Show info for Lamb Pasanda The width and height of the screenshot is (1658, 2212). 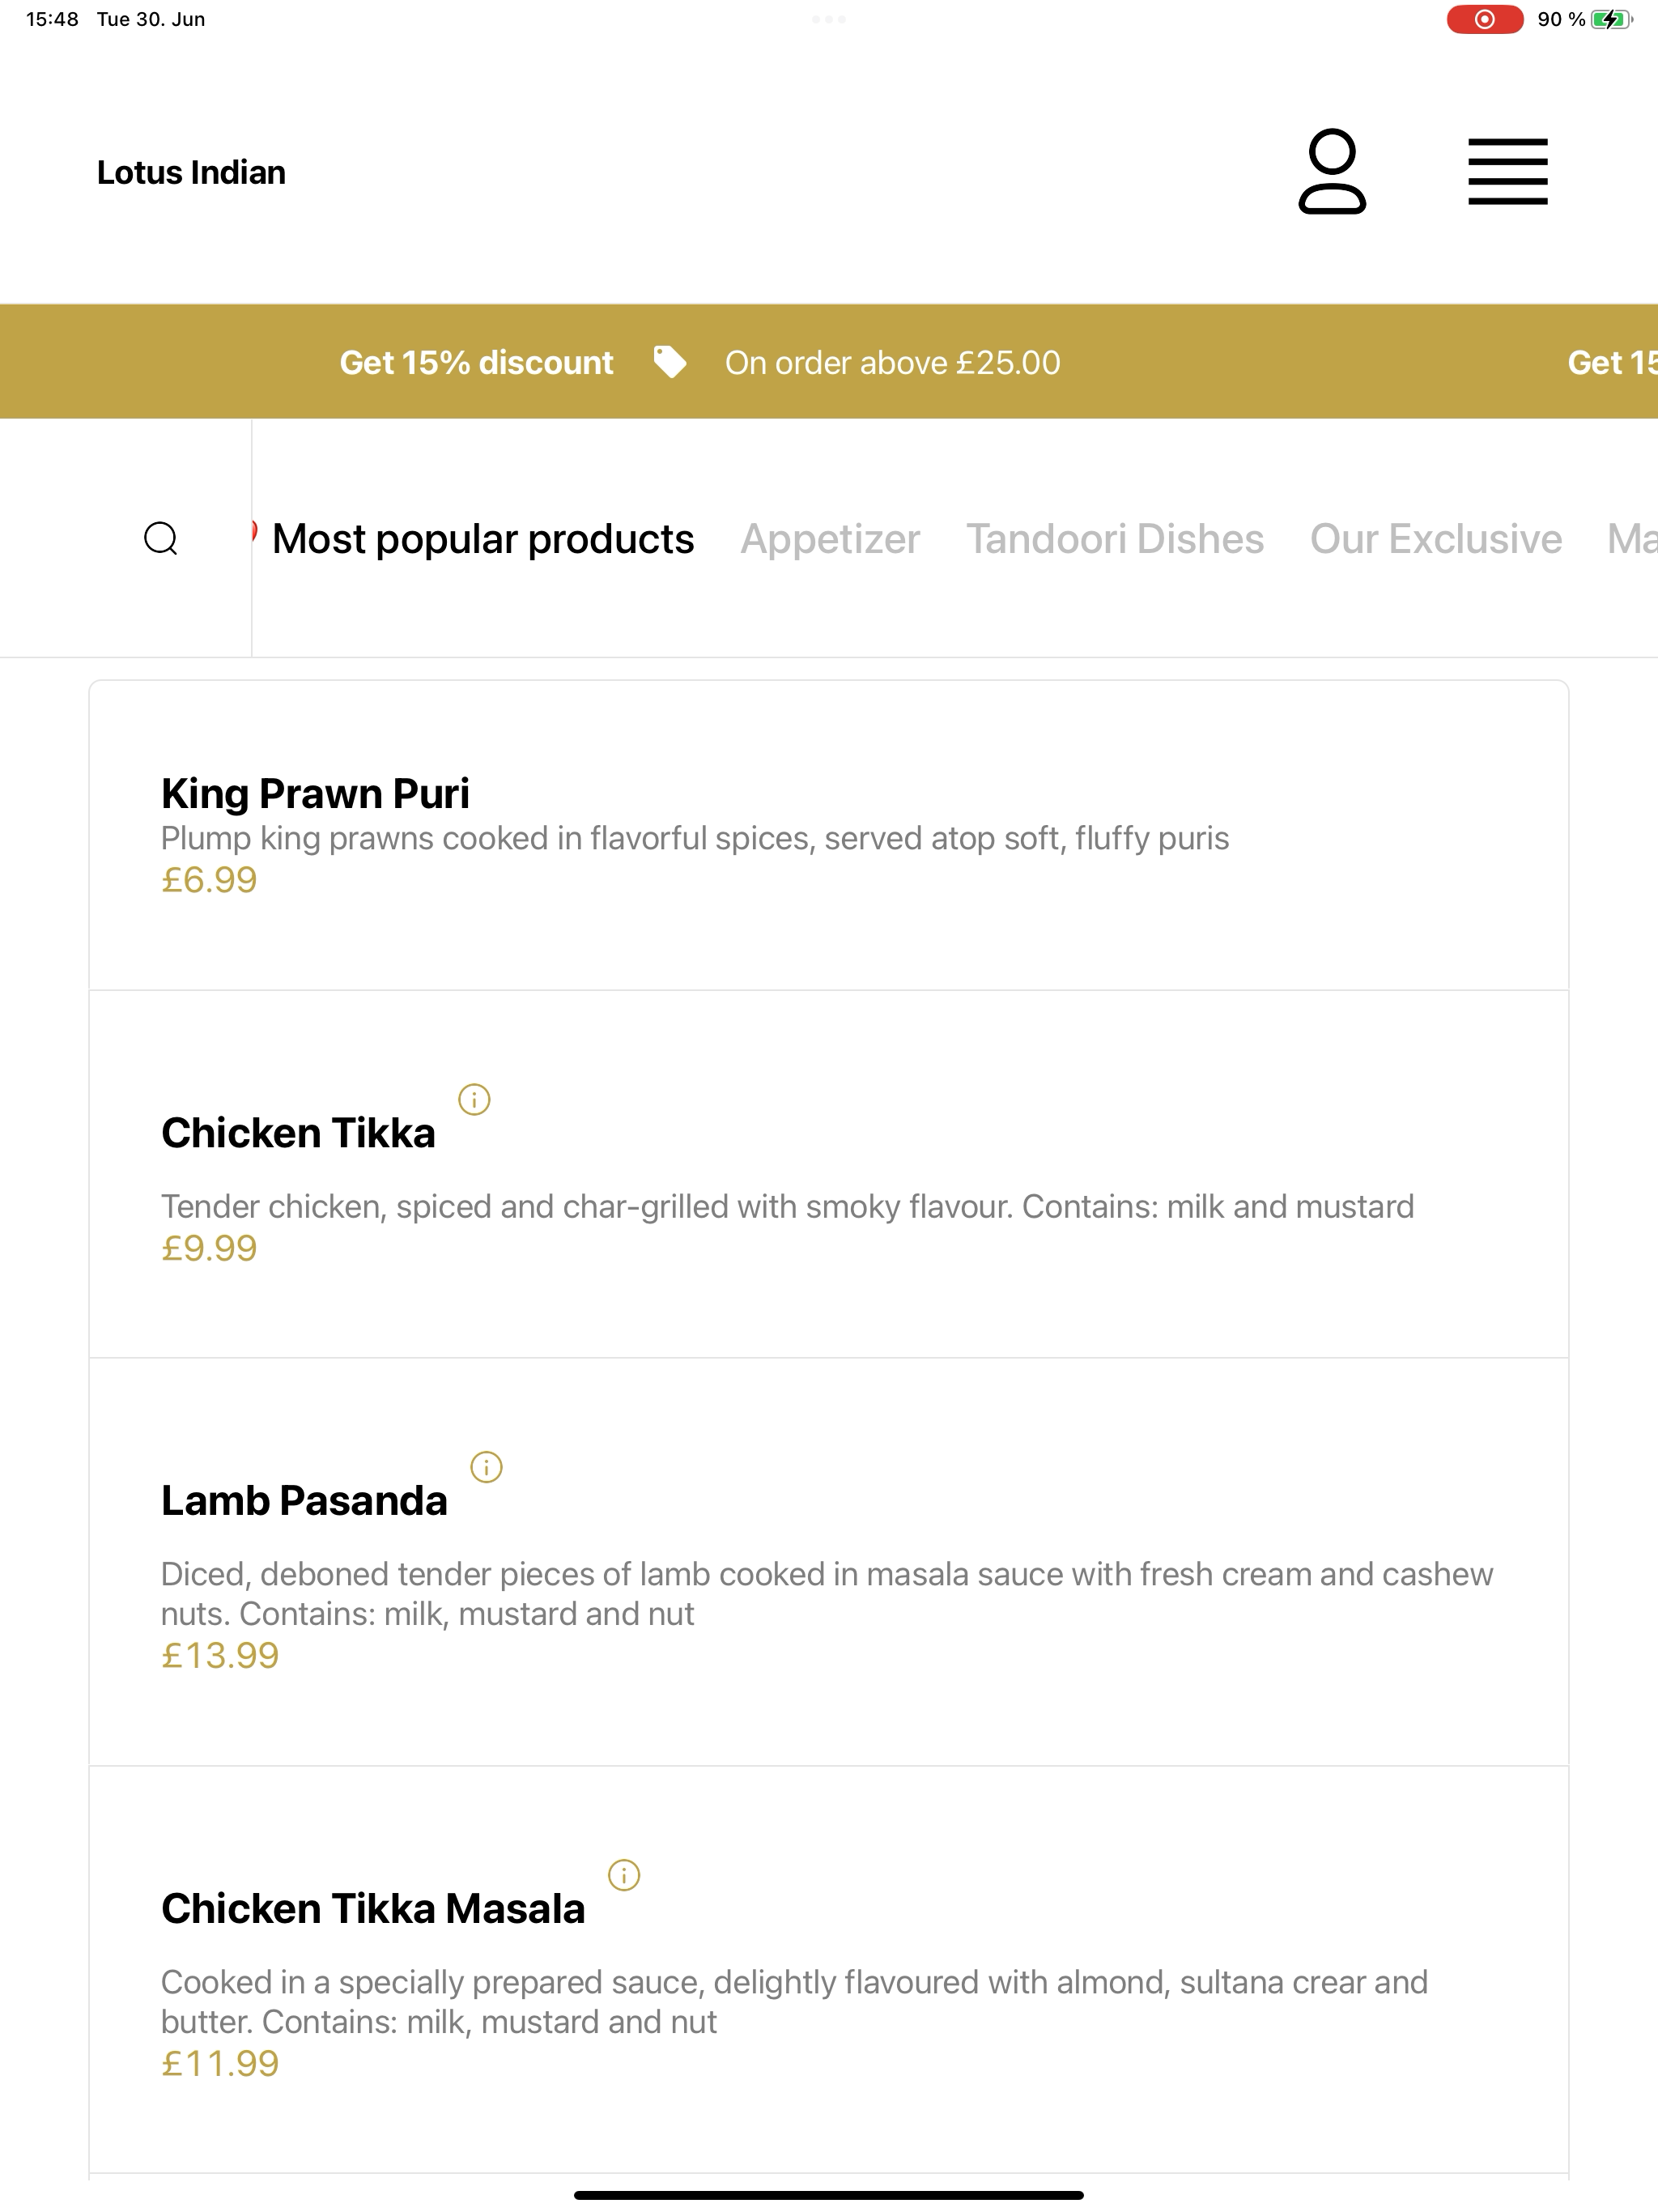pos(486,1467)
